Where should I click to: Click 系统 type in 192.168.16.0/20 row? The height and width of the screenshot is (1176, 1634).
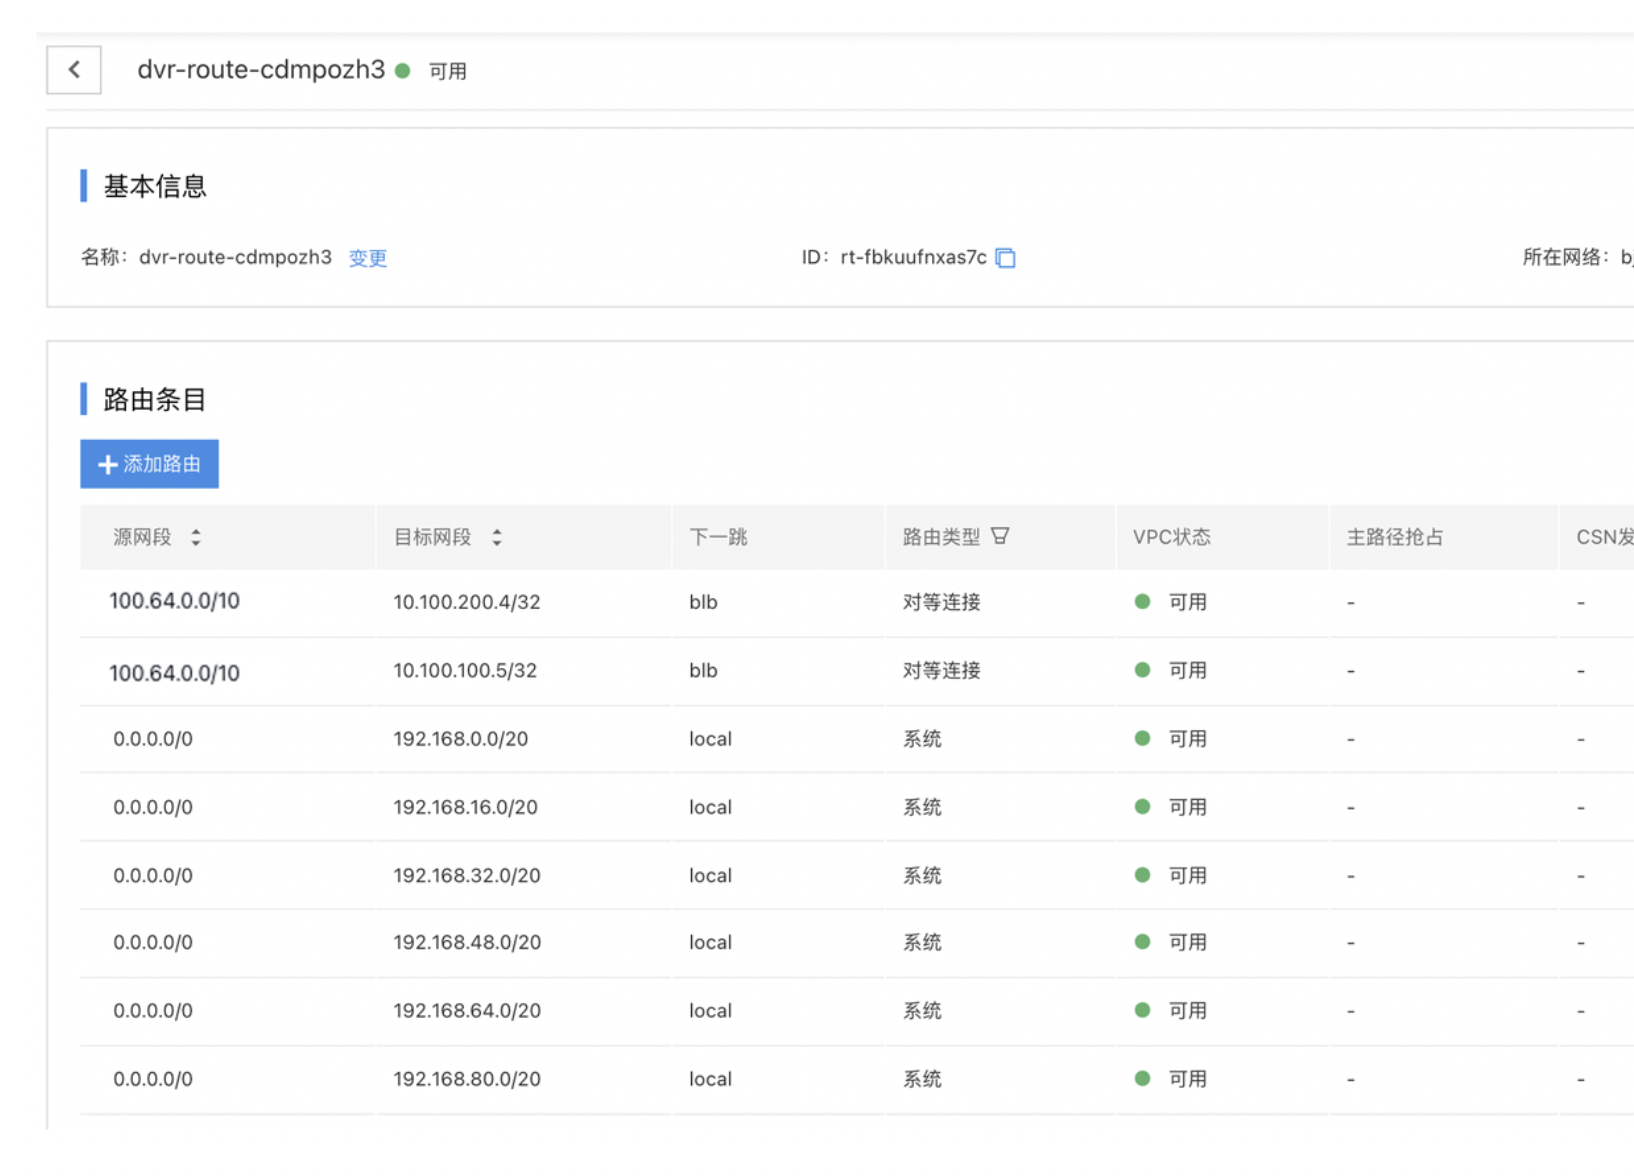point(922,807)
